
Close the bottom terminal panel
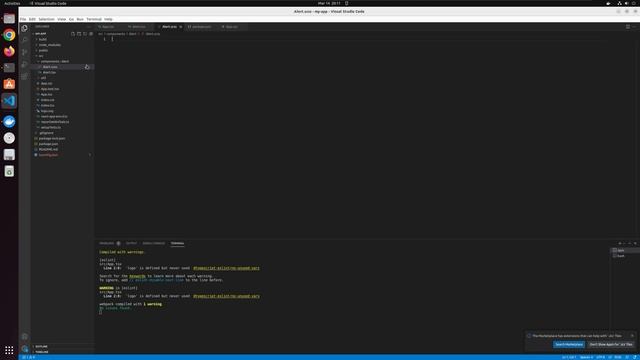(x=635, y=243)
